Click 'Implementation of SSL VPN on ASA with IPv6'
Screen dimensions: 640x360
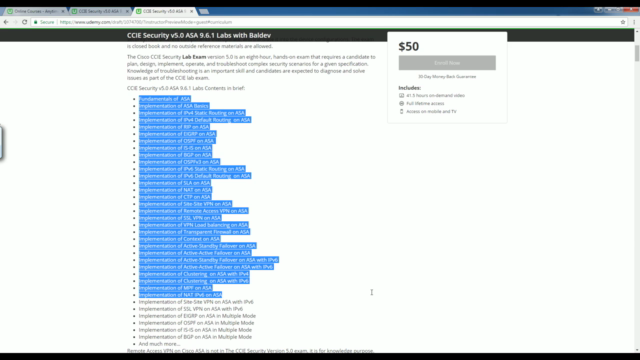[x=191, y=309]
